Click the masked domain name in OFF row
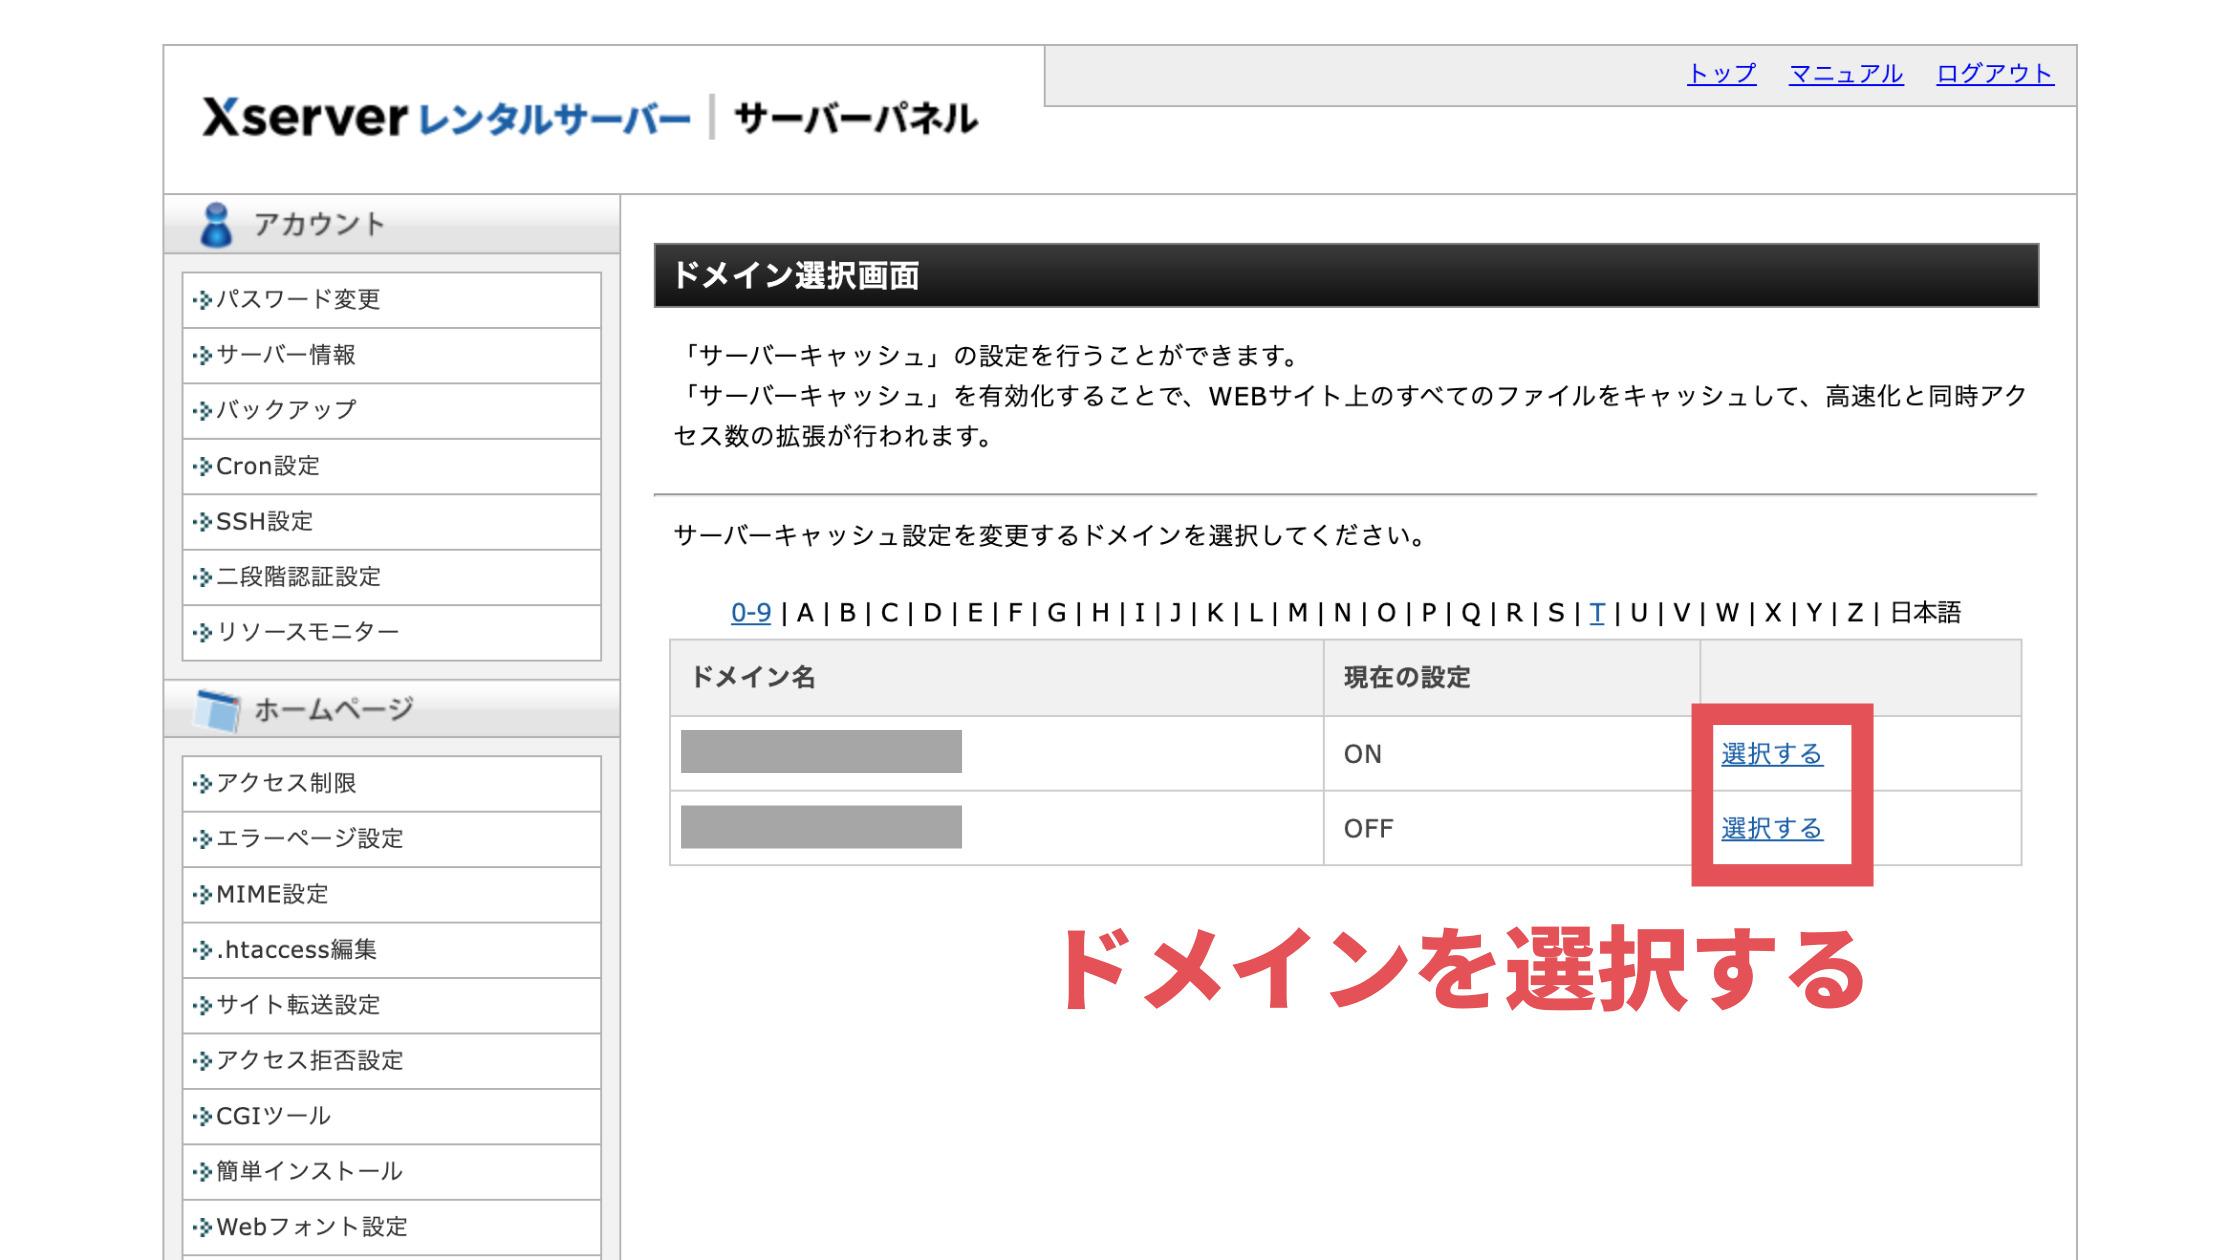 821,827
